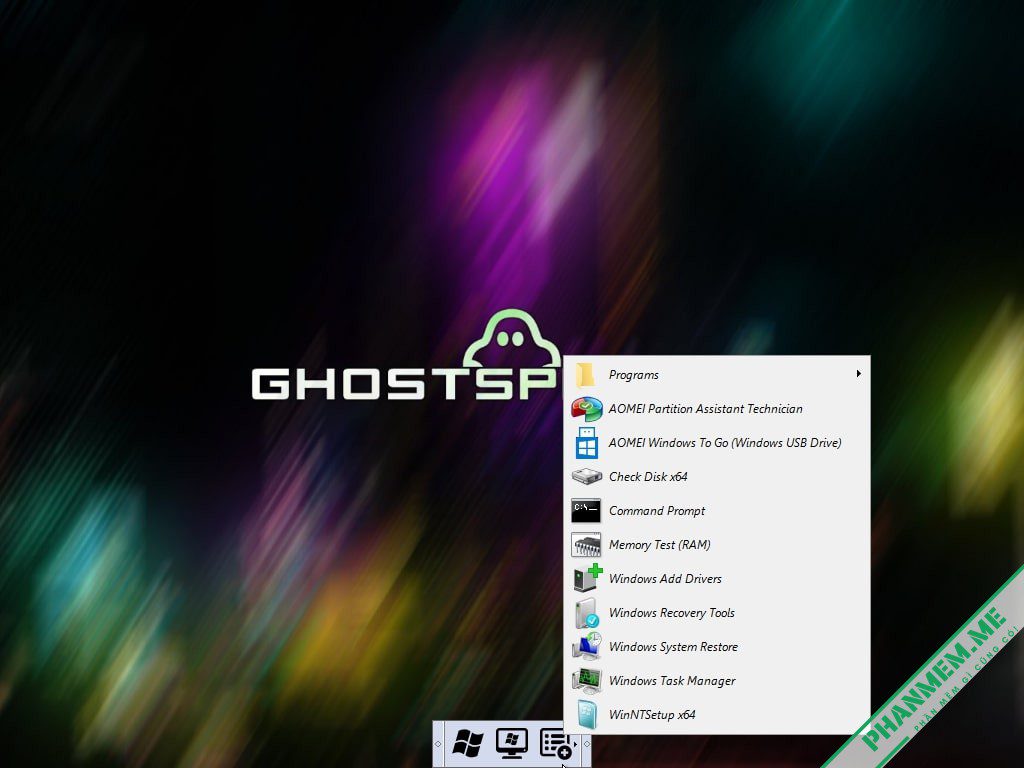Click the monitor with Windows logo icon
The image size is (1024, 768).
[511, 743]
